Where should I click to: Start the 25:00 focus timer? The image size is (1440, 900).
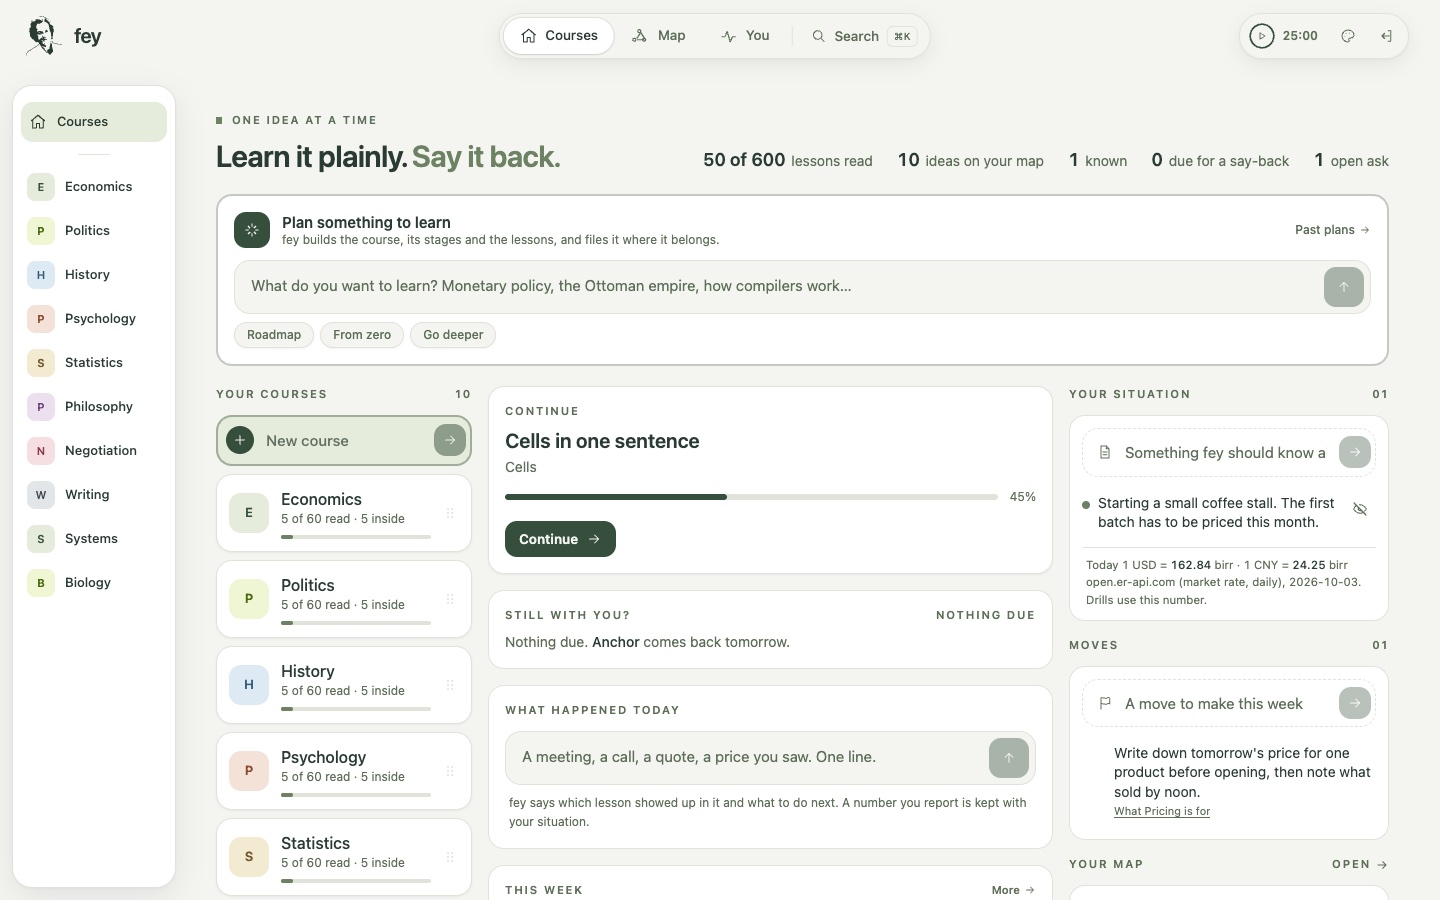tap(1262, 36)
